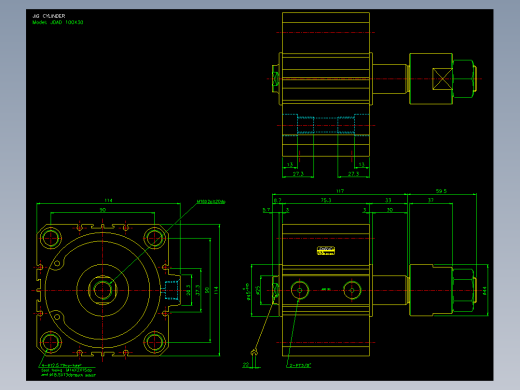Select the 2-PT3/8 port callout label
Image resolution: width=520 pixels, height=390 pixels.
pos(299,365)
